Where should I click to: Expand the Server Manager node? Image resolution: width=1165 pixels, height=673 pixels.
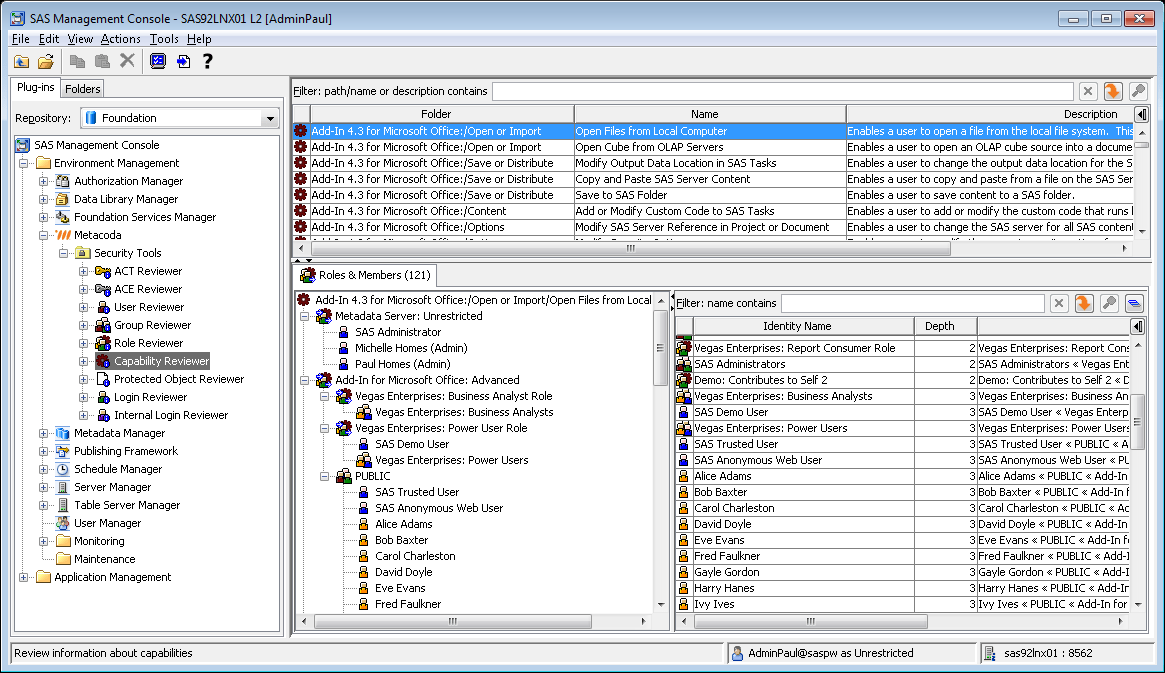click(43, 487)
